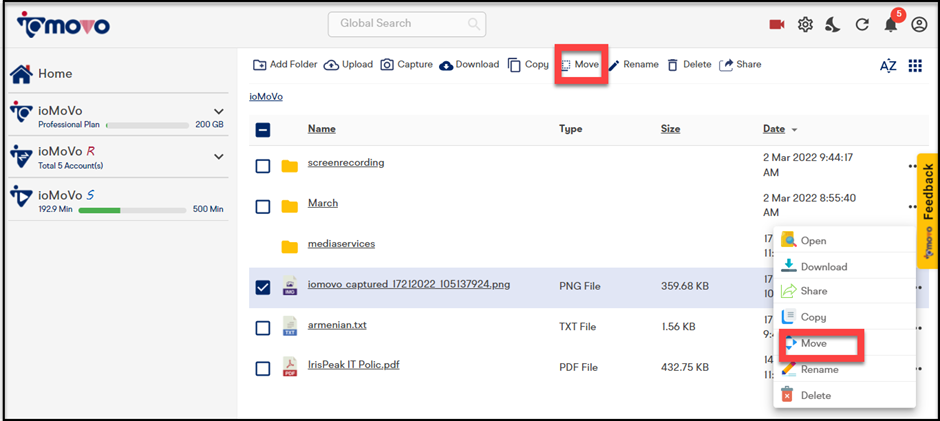Viewport: 940px width, 421px height.
Task: Expand ioMoVo R accounts chevron
Action: tap(219, 157)
